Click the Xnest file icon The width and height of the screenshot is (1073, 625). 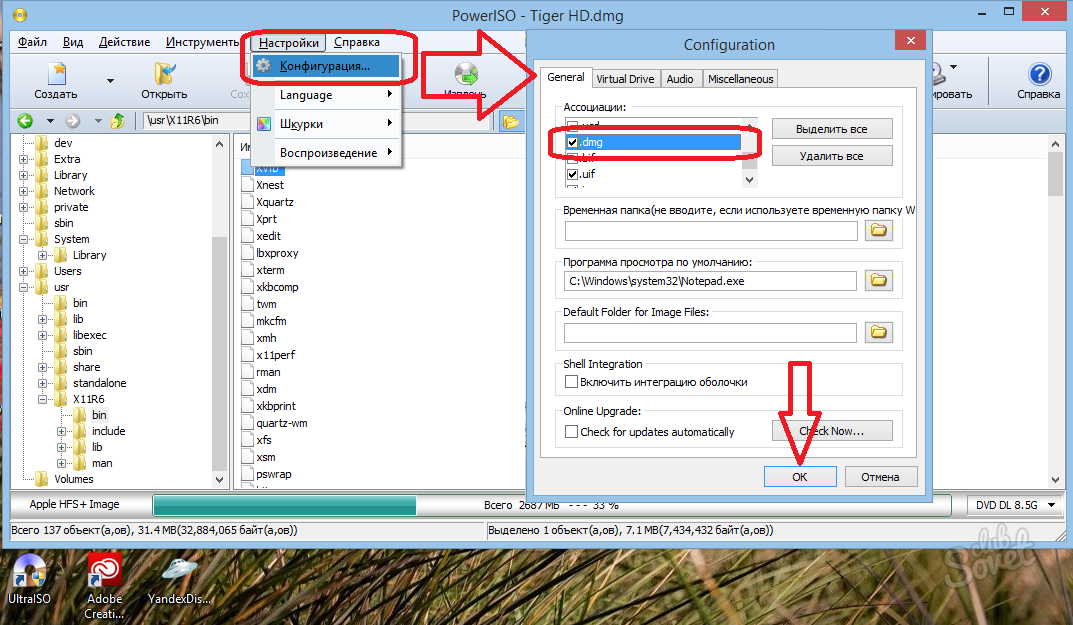click(248, 185)
